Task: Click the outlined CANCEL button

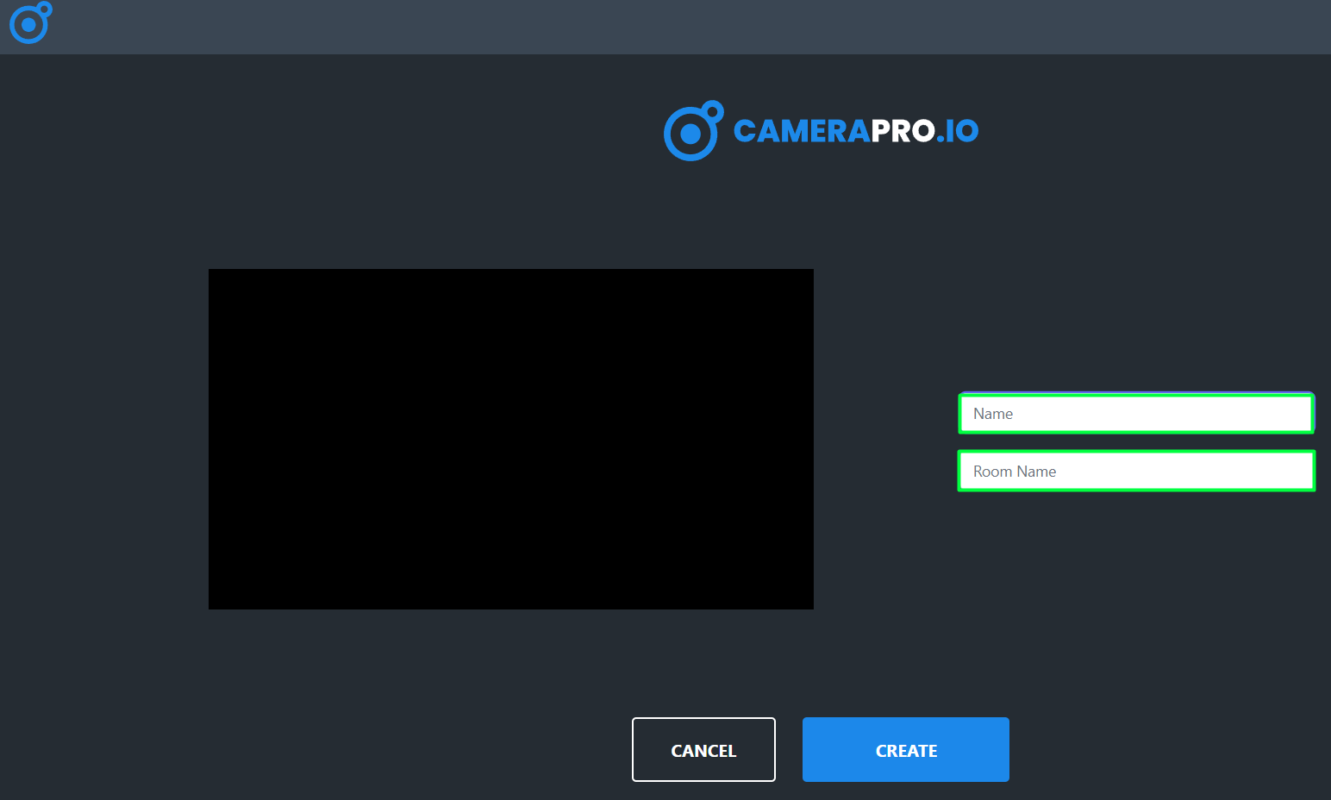Action: pos(703,750)
